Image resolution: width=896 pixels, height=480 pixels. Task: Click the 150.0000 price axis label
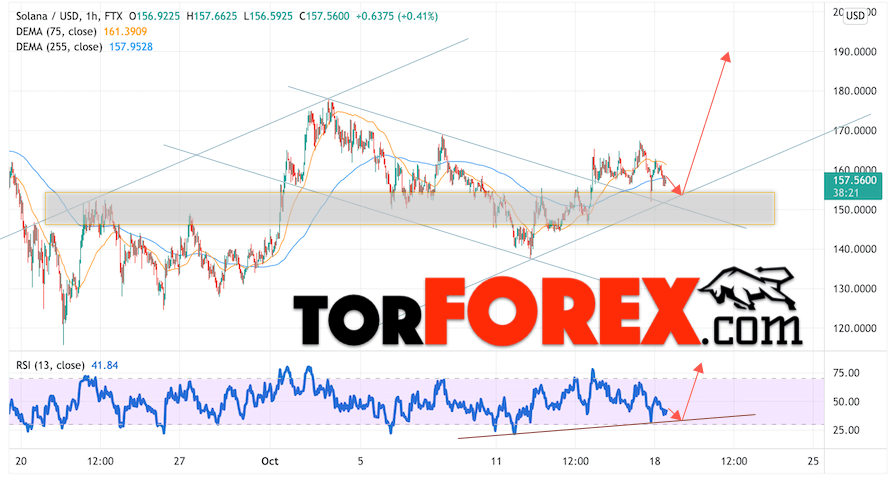(854, 210)
